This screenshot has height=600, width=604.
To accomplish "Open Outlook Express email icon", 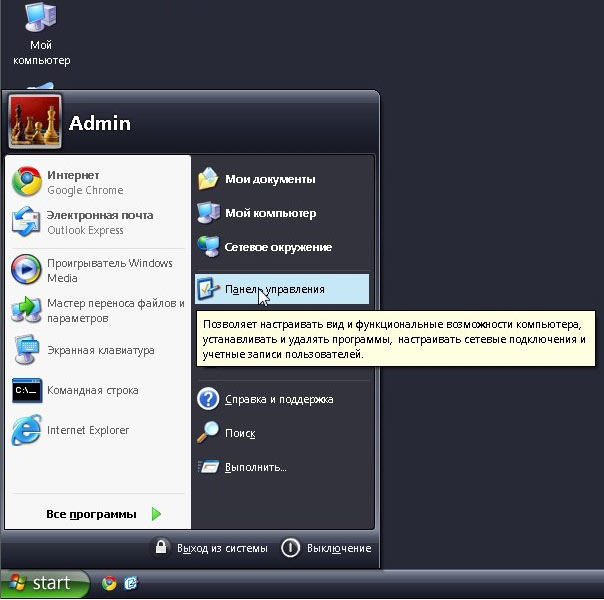I will pos(26,222).
